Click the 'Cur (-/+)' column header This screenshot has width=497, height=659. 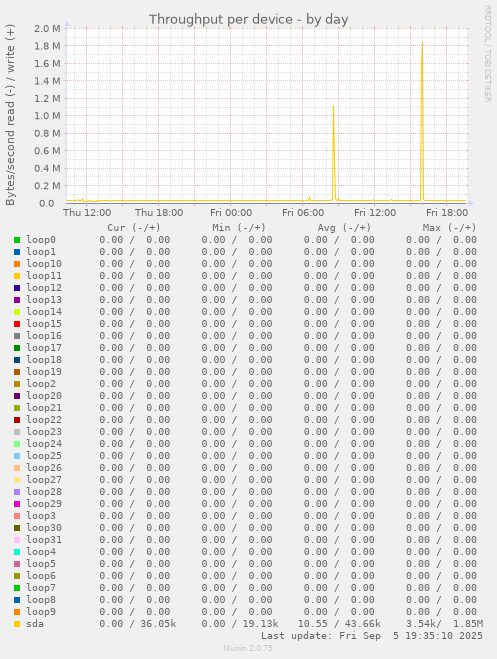pyautogui.click(x=134, y=228)
